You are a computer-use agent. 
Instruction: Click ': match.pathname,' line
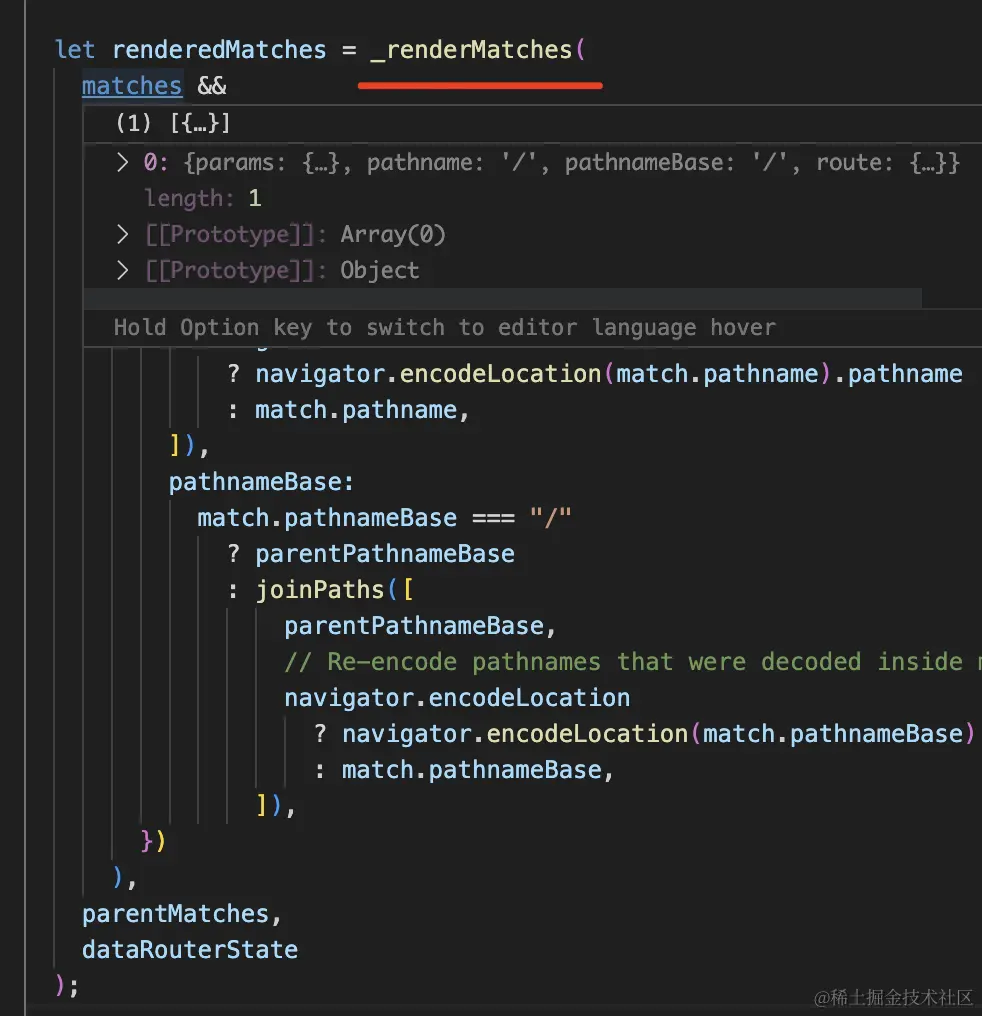[x=348, y=410]
